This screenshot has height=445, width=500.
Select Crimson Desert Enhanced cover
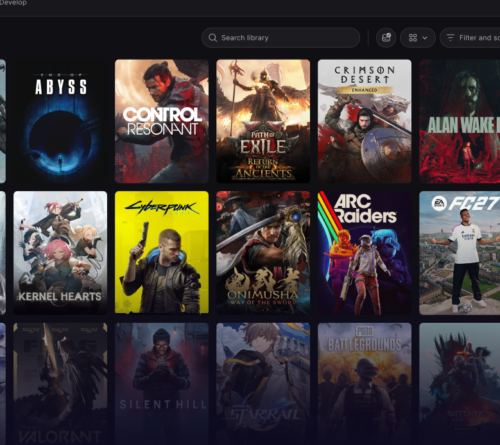click(x=364, y=121)
